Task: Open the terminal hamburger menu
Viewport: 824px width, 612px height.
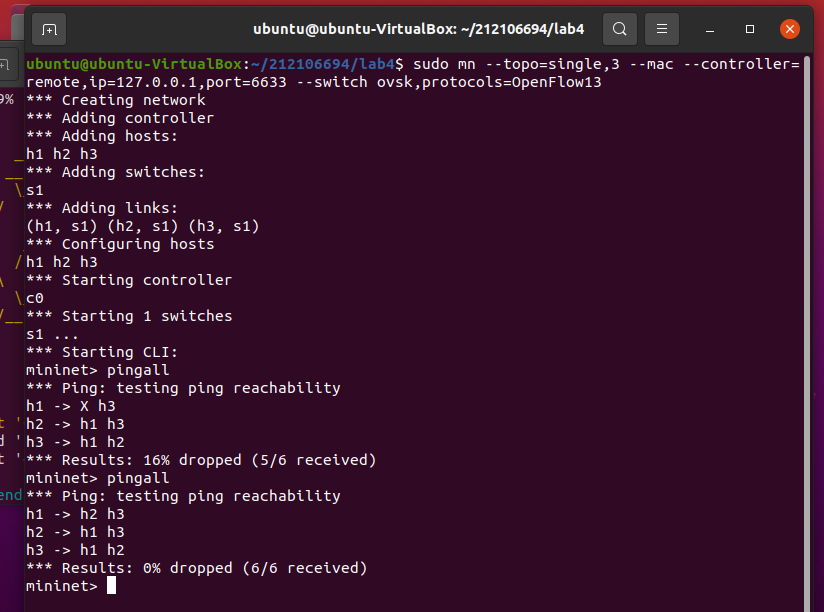Action: tap(661, 29)
